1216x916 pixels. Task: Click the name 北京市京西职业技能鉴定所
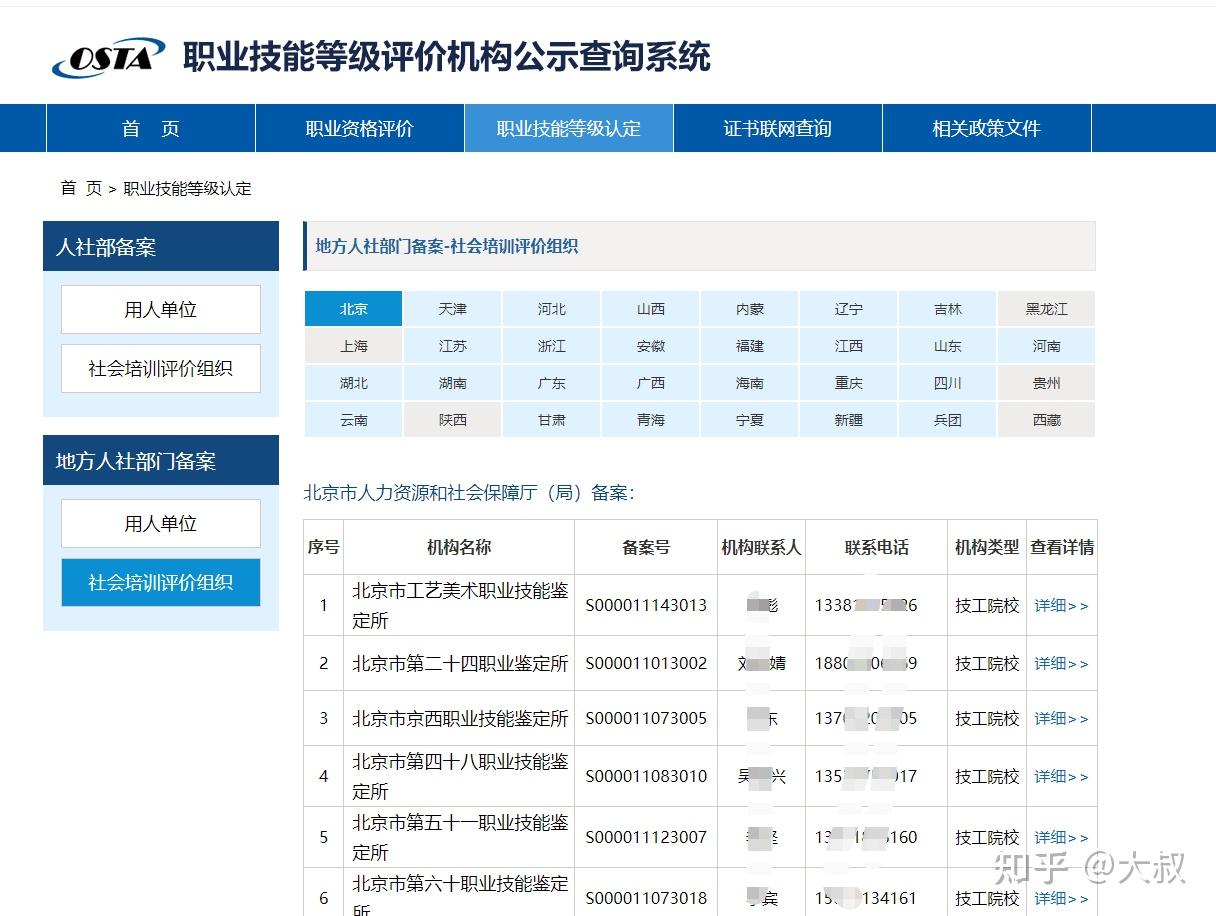(460, 719)
